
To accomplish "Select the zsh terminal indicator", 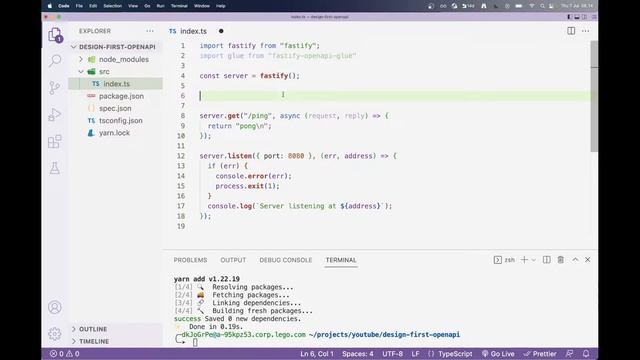I will [504, 260].
